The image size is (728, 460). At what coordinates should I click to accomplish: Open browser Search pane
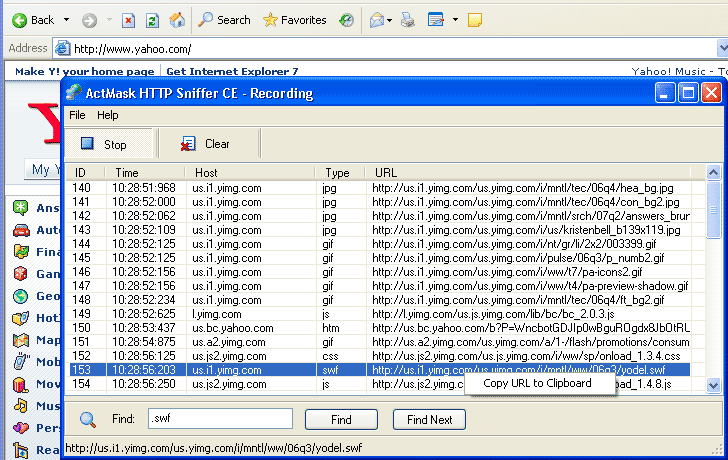coord(224,20)
